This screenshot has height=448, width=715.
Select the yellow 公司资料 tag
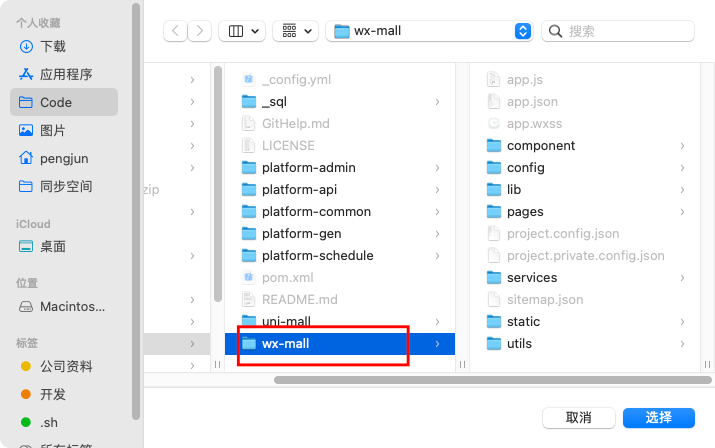pyautogui.click(x=63, y=366)
